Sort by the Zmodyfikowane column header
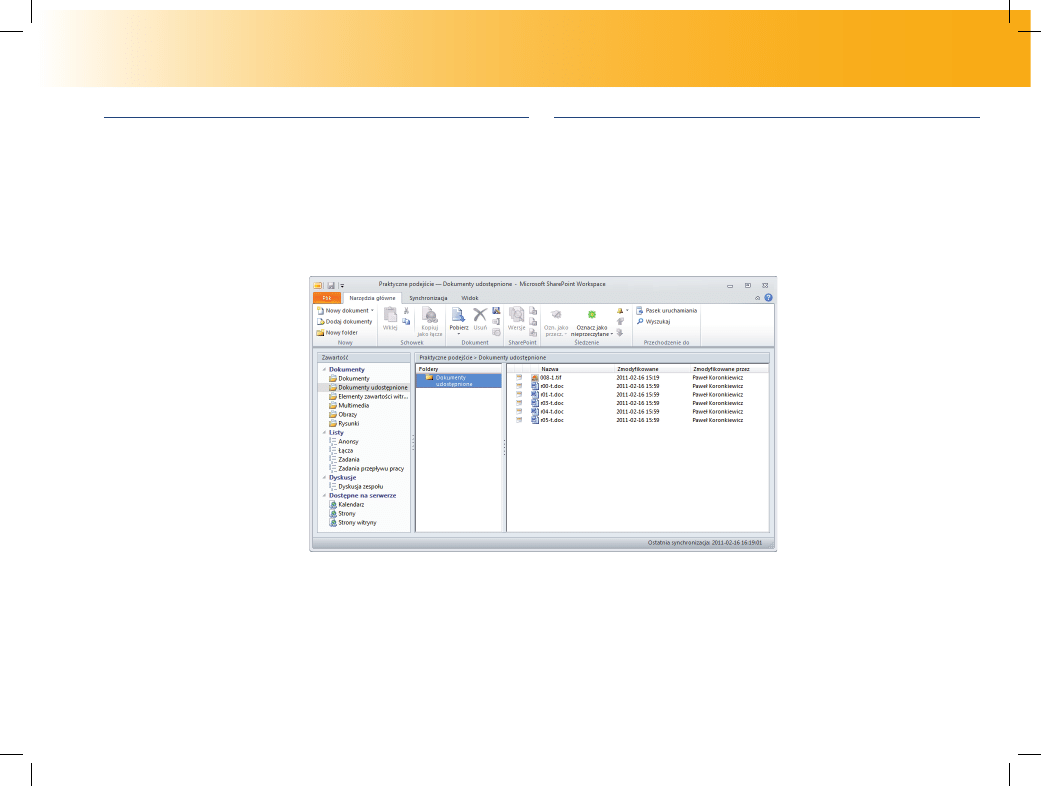The height and width of the screenshot is (786, 1041). [637, 369]
